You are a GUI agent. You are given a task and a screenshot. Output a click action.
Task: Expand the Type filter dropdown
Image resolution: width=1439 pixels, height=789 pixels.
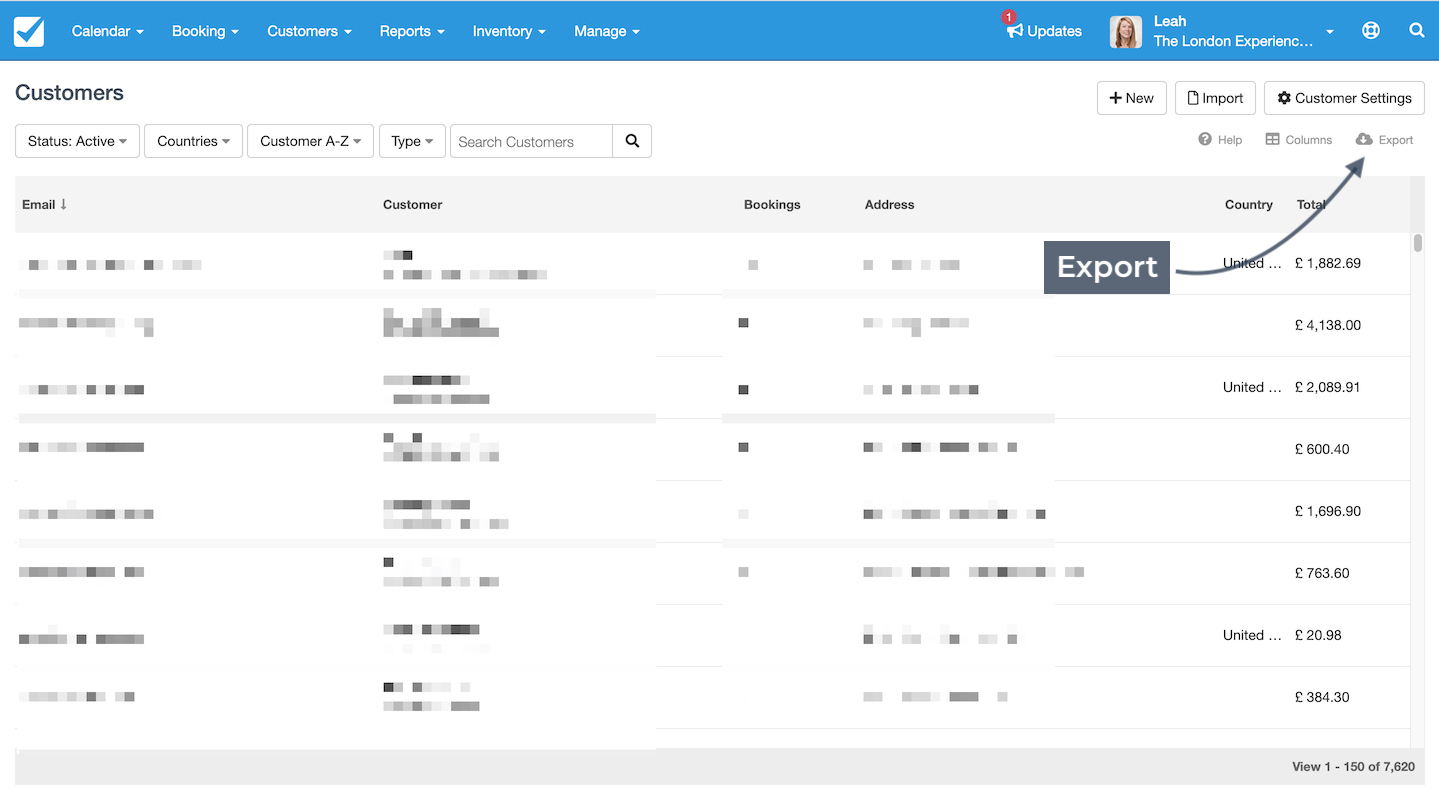click(x=412, y=141)
